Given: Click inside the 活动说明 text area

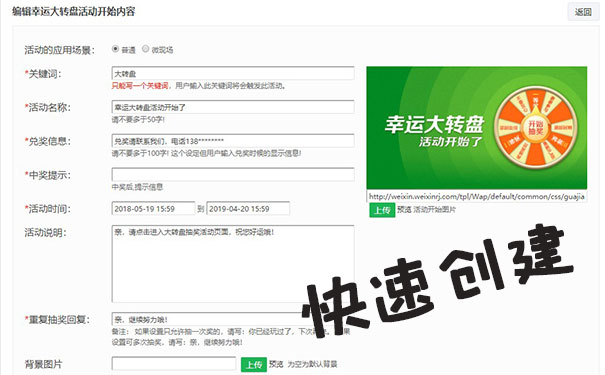Looking at the screenshot, I should click(x=233, y=264).
